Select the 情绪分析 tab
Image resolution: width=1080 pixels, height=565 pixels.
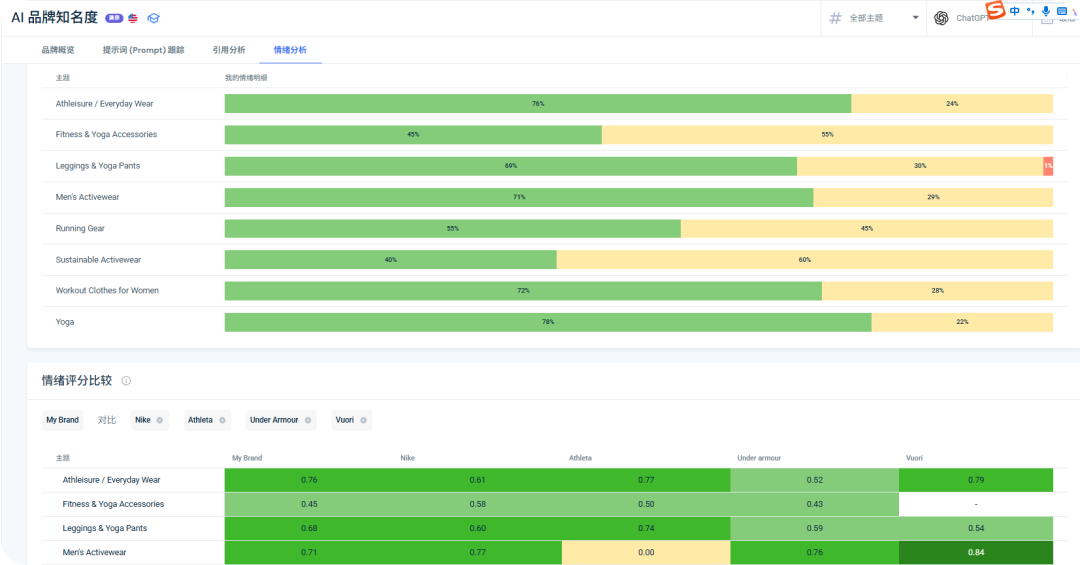pyautogui.click(x=290, y=50)
